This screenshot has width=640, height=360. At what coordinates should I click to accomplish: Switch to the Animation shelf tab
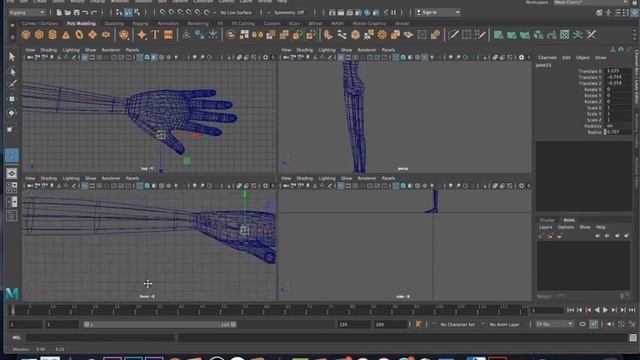click(168, 24)
